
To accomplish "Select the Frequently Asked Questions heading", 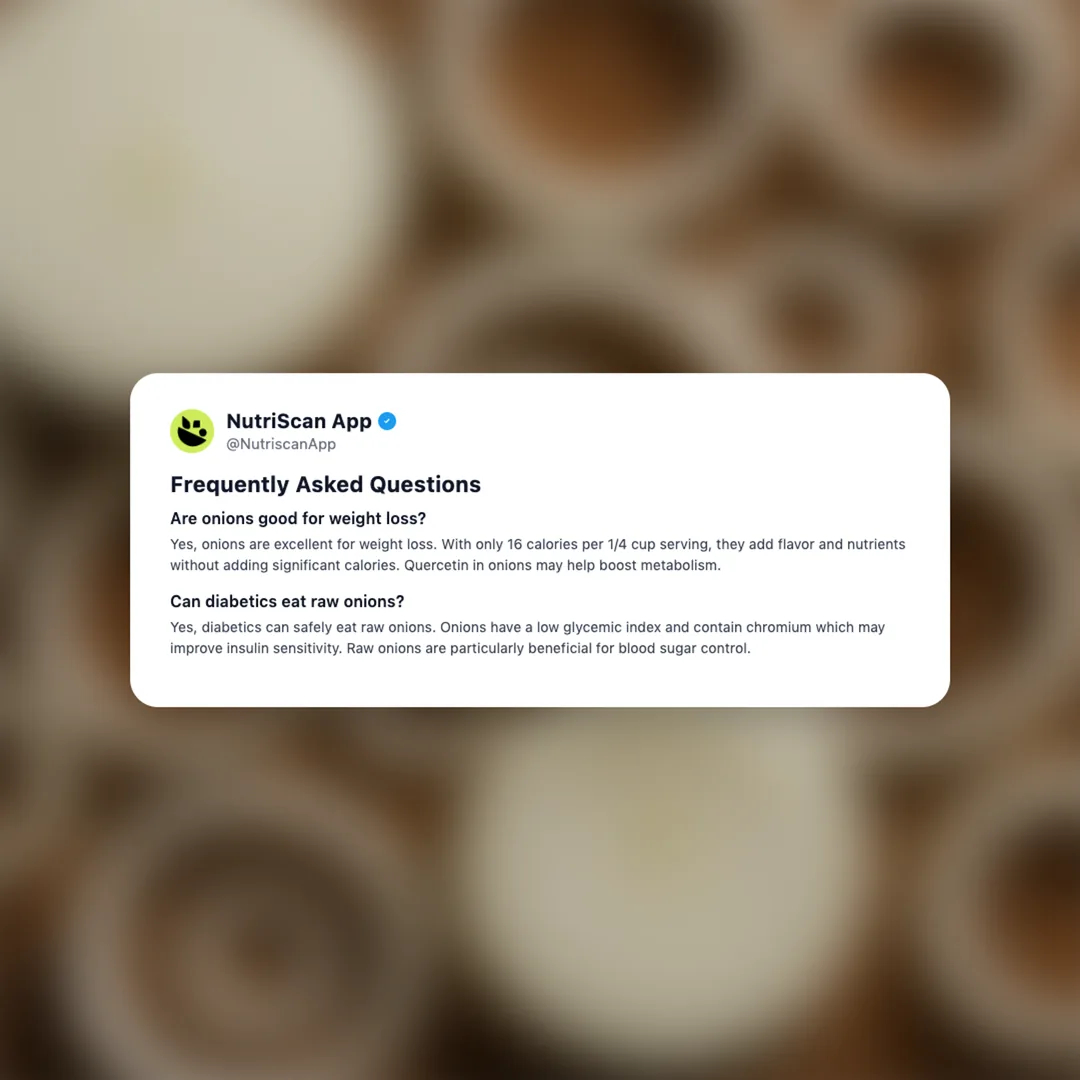I will (325, 484).
